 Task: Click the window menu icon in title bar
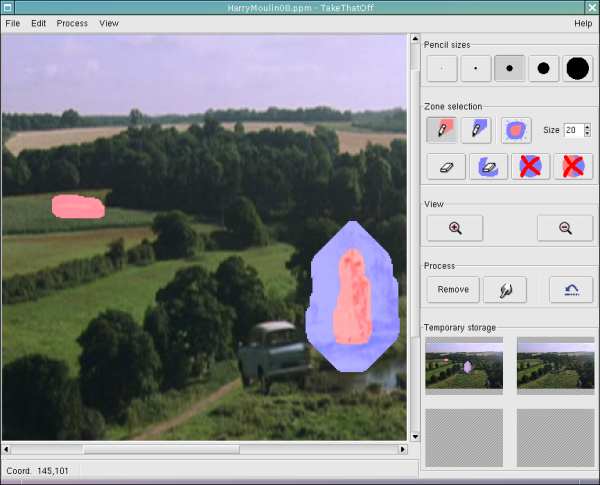(x=7, y=7)
